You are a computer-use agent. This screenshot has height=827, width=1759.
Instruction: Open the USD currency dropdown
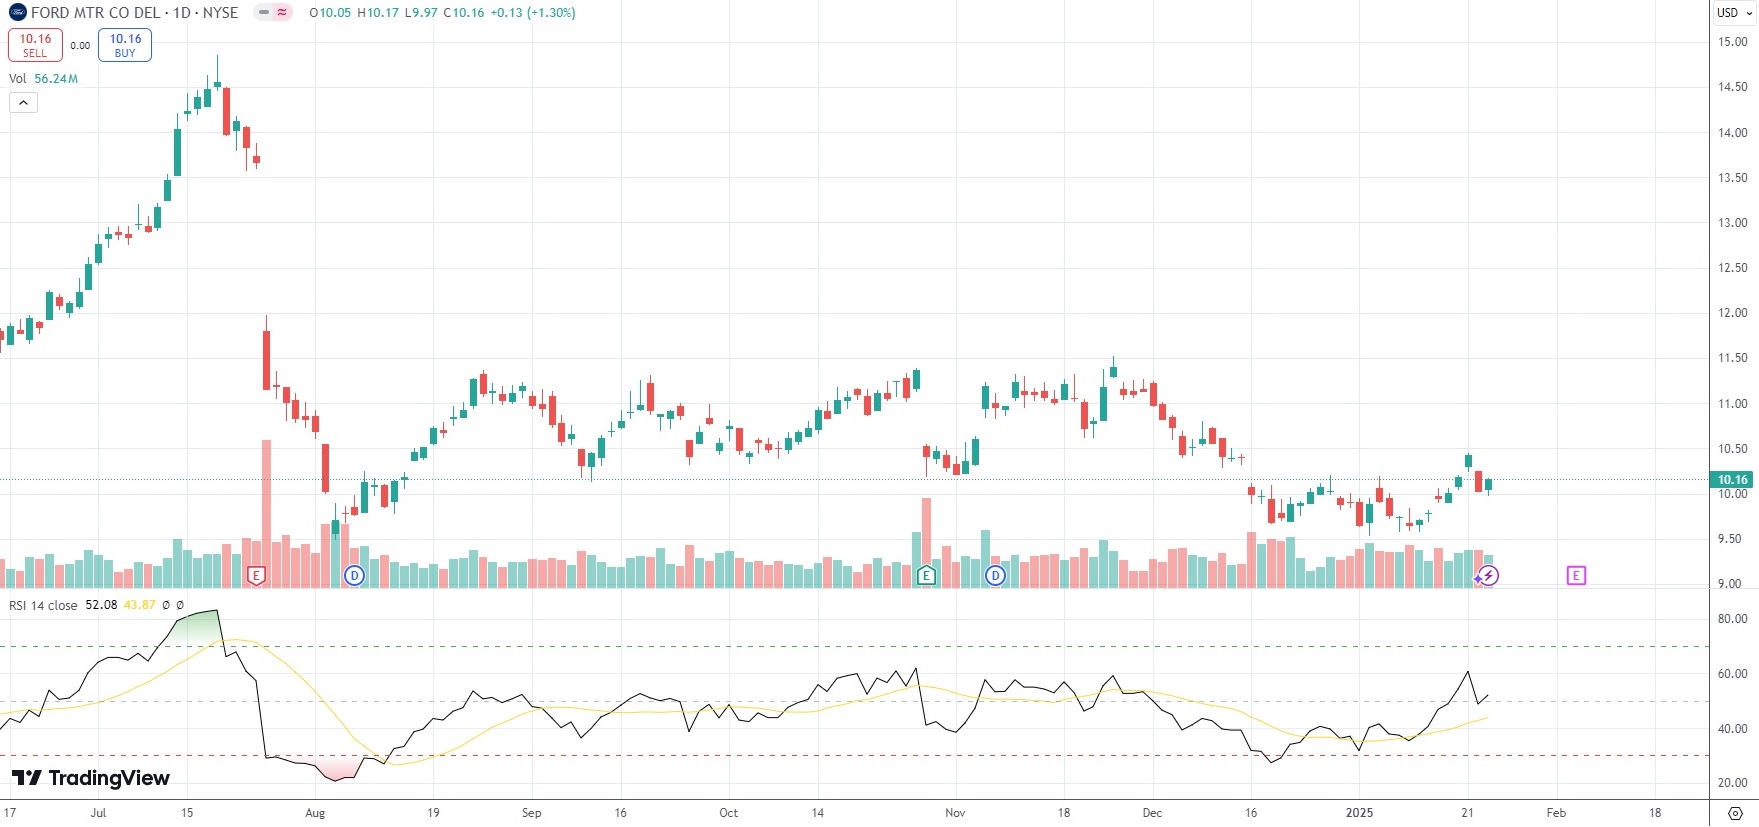(1734, 13)
